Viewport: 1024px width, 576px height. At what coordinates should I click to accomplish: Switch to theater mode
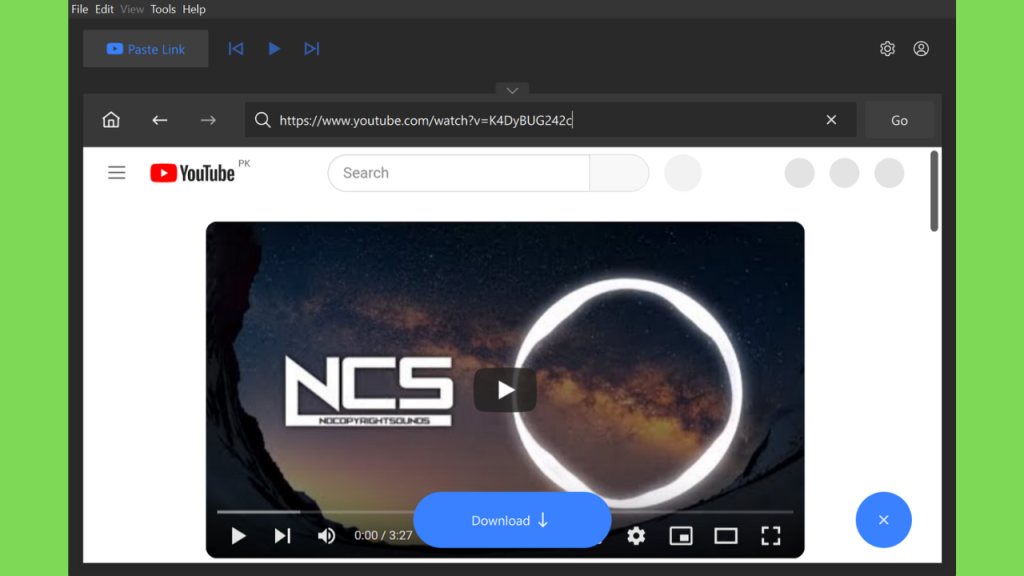(x=726, y=536)
